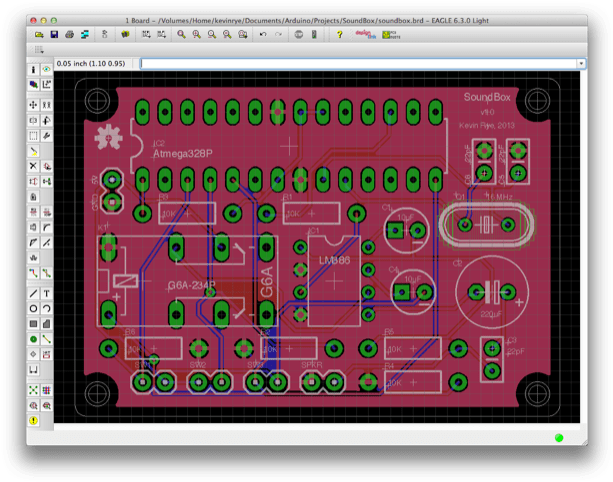Select the Delete X tool
613x482 pixels.
[33, 166]
